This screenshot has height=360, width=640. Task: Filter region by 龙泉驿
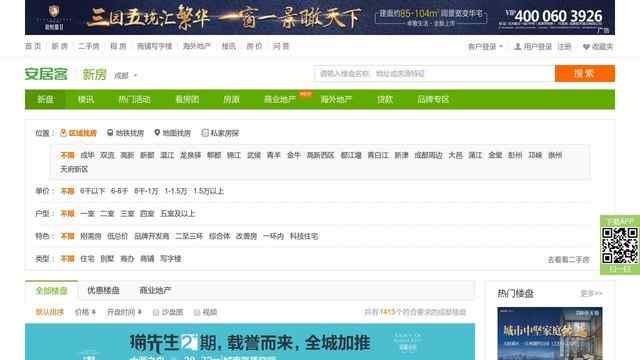pos(191,155)
